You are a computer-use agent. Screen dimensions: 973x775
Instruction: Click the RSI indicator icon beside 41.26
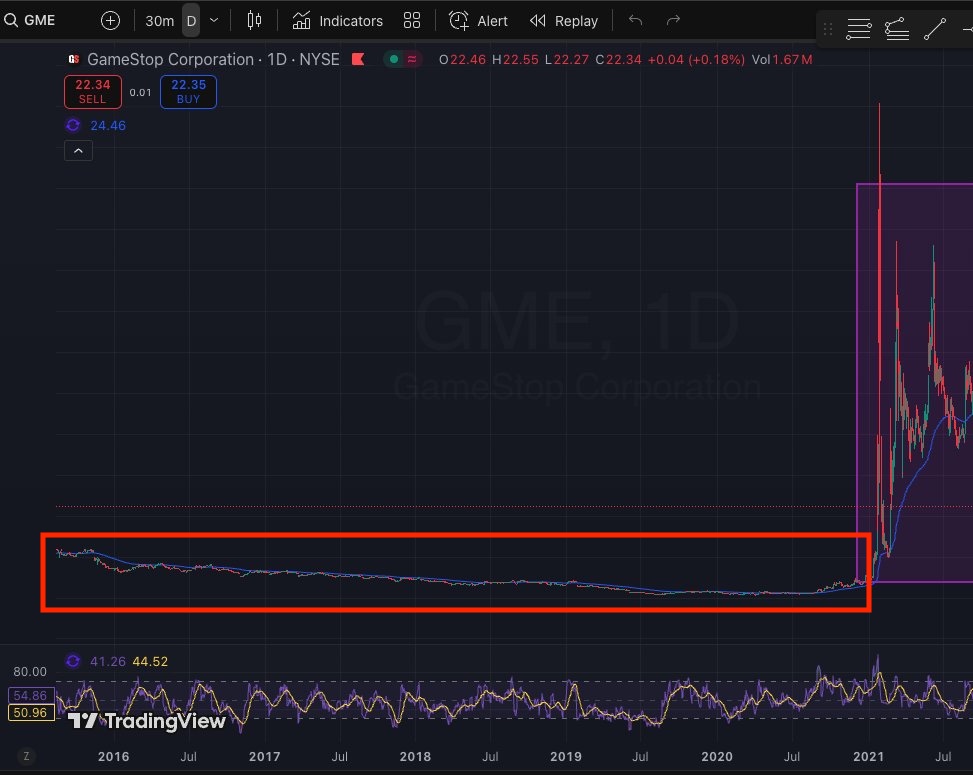pyautogui.click(x=73, y=661)
